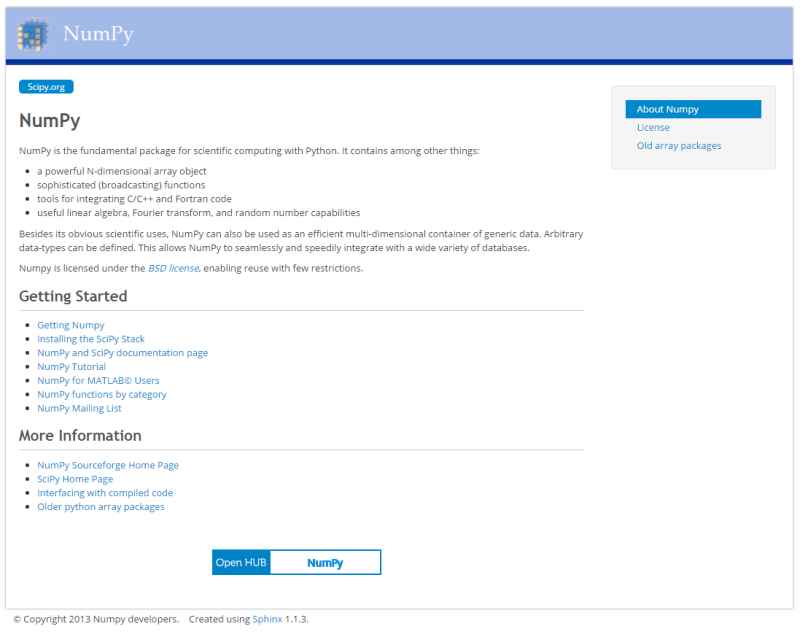
Task: Visit NumPy Sourceforge Home Page link
Action: coord(108,465)
